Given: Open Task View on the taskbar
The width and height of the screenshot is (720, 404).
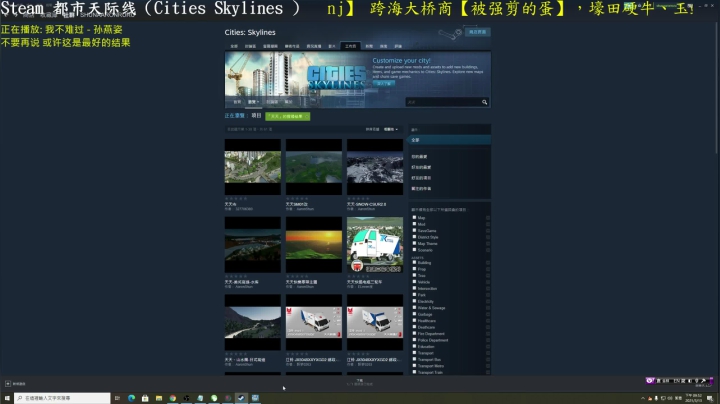Looking at the screenshot, I should click(x=118, y=398).
